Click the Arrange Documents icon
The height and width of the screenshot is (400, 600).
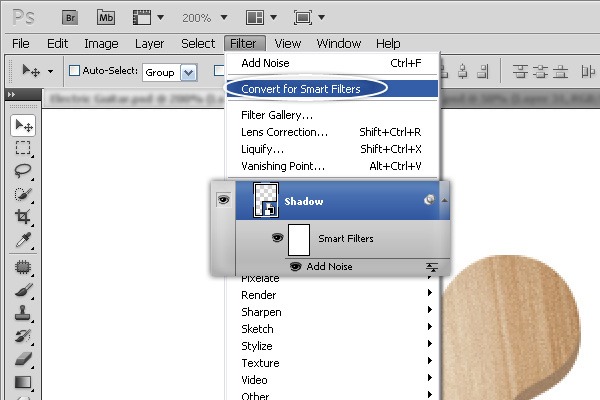(254, 18)
